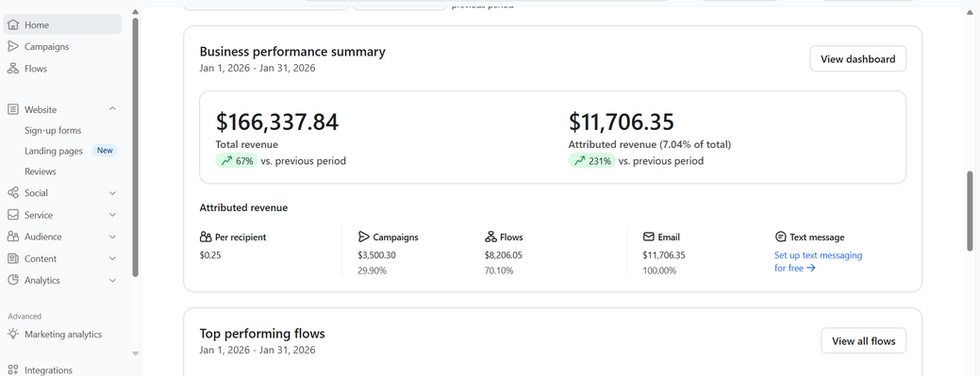Click the 67% total revenue trend badge
The width and height of the screenshot is (980, 376).
tap(236, 161)
